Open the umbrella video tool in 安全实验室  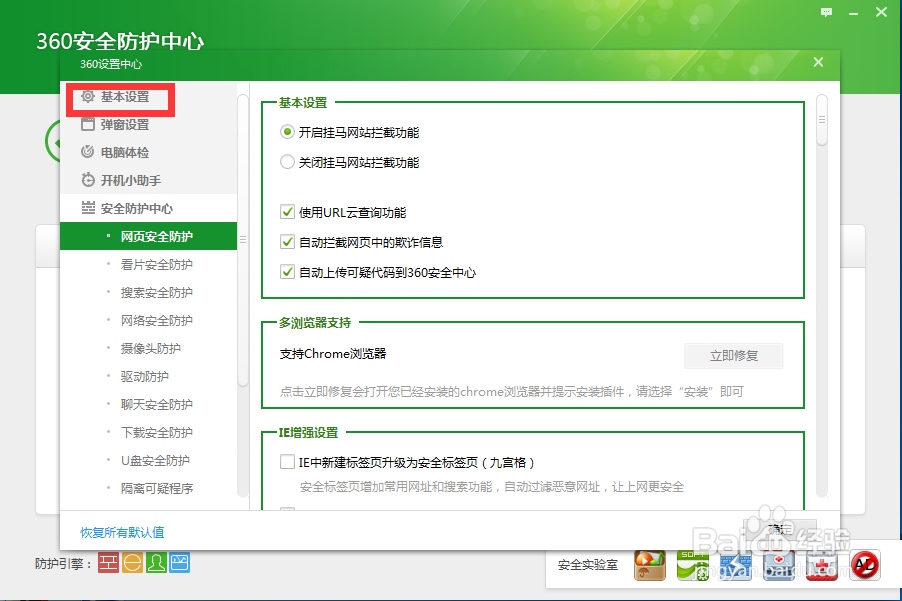tap(650, 565)
